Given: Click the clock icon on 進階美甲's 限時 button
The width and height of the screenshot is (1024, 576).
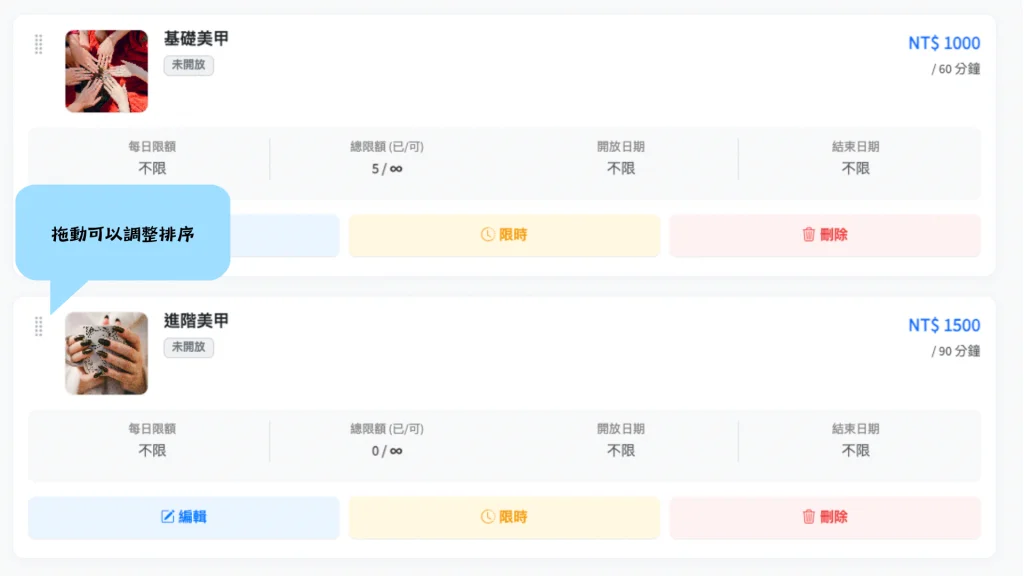Looking at the screenshot, I should (x=488, y=517).
